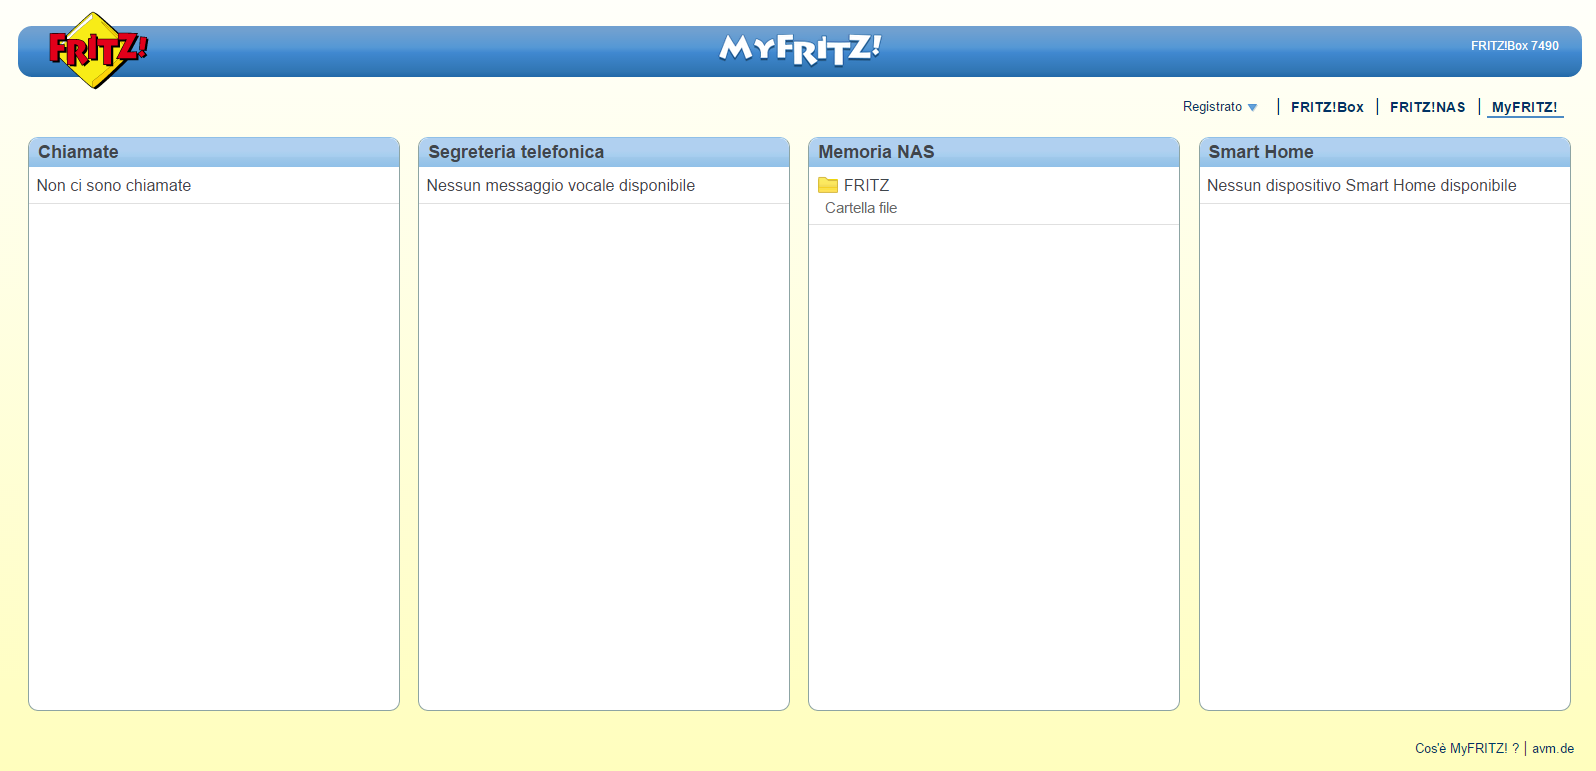Expand the Registrato user menu label

click(1212, 107)
